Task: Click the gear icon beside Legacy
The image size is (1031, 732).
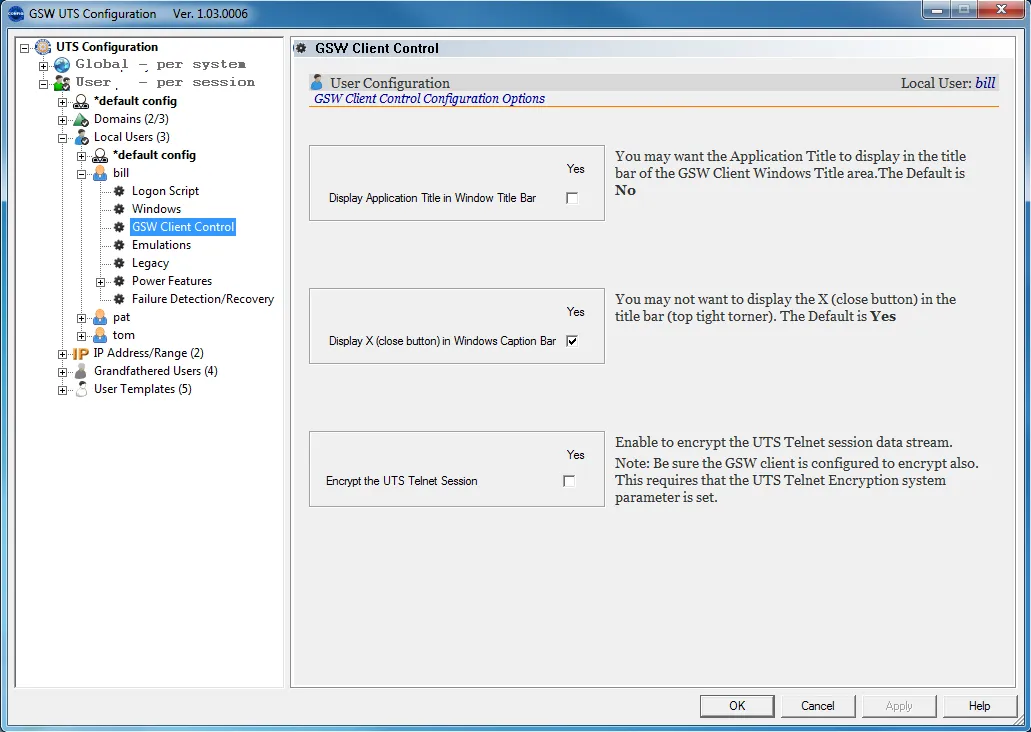Action: [119, 263]
